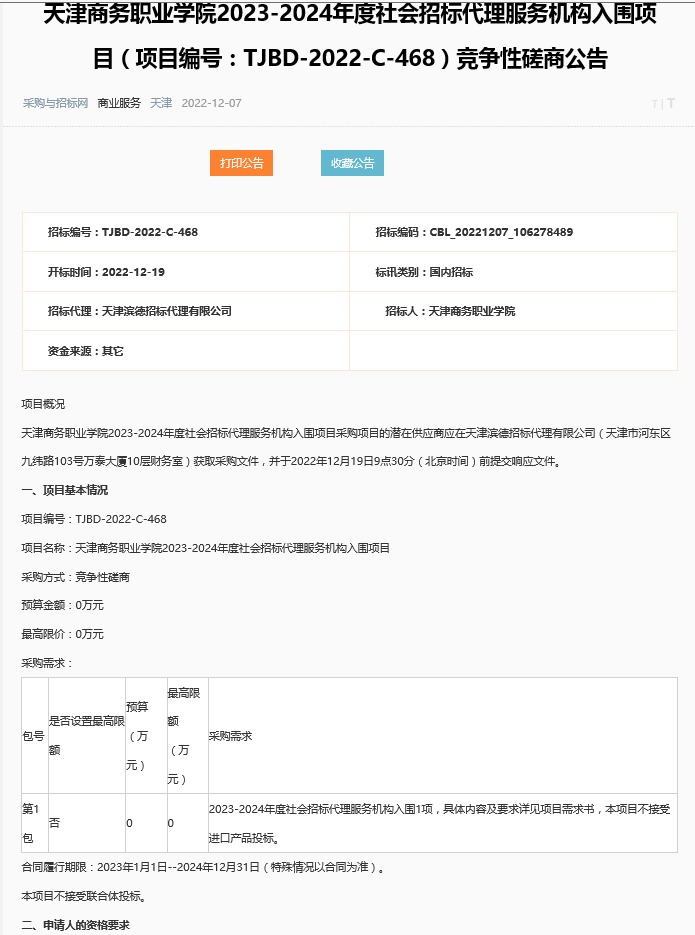Click the orange 打印公告 button
The width and height of the screenshot is (695, 935).
[241, 163]
